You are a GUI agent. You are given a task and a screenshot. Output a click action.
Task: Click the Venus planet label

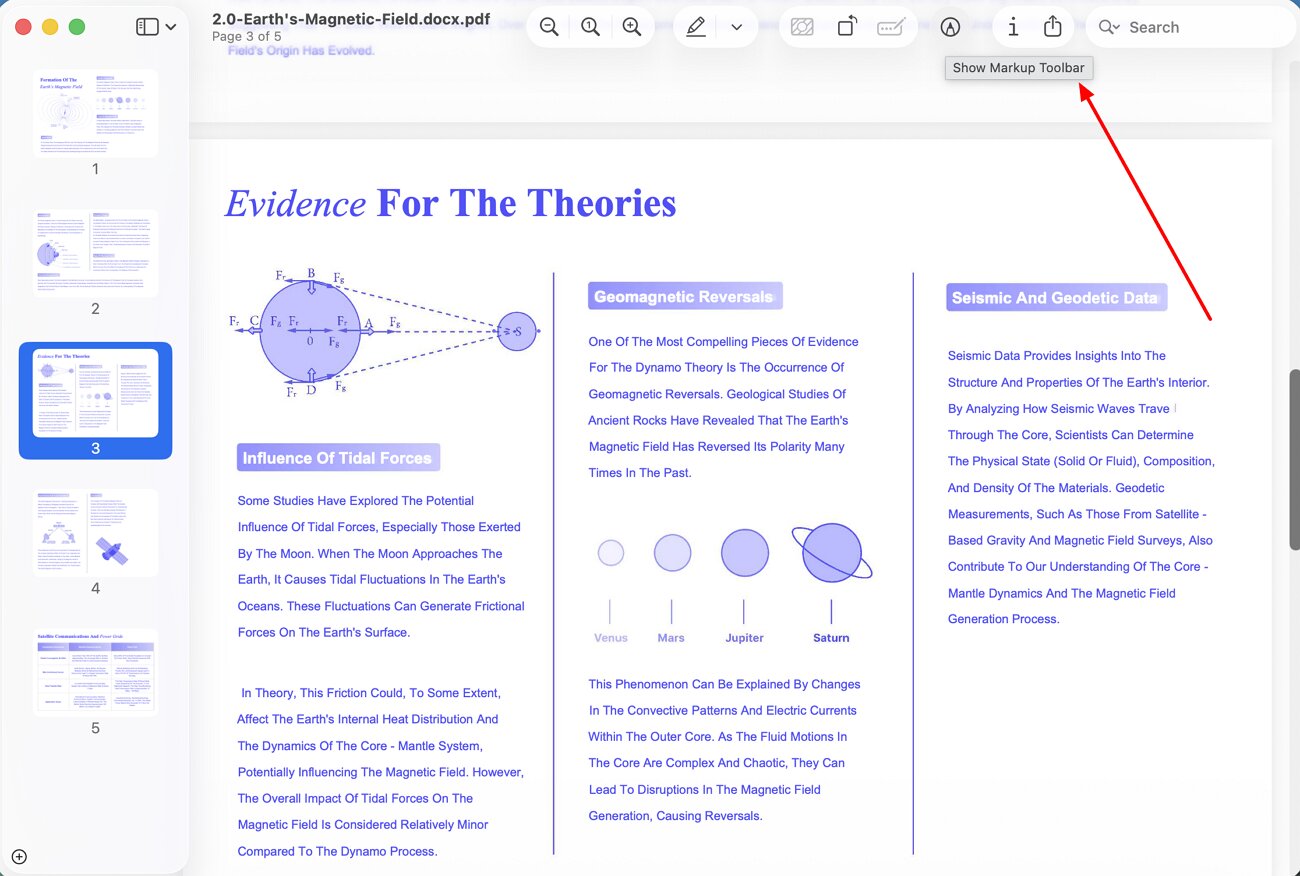tap(611, 638)
